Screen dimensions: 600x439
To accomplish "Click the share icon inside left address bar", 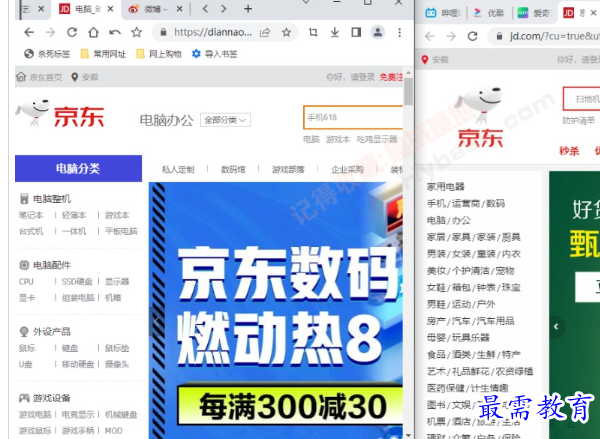I will [265, 33].
